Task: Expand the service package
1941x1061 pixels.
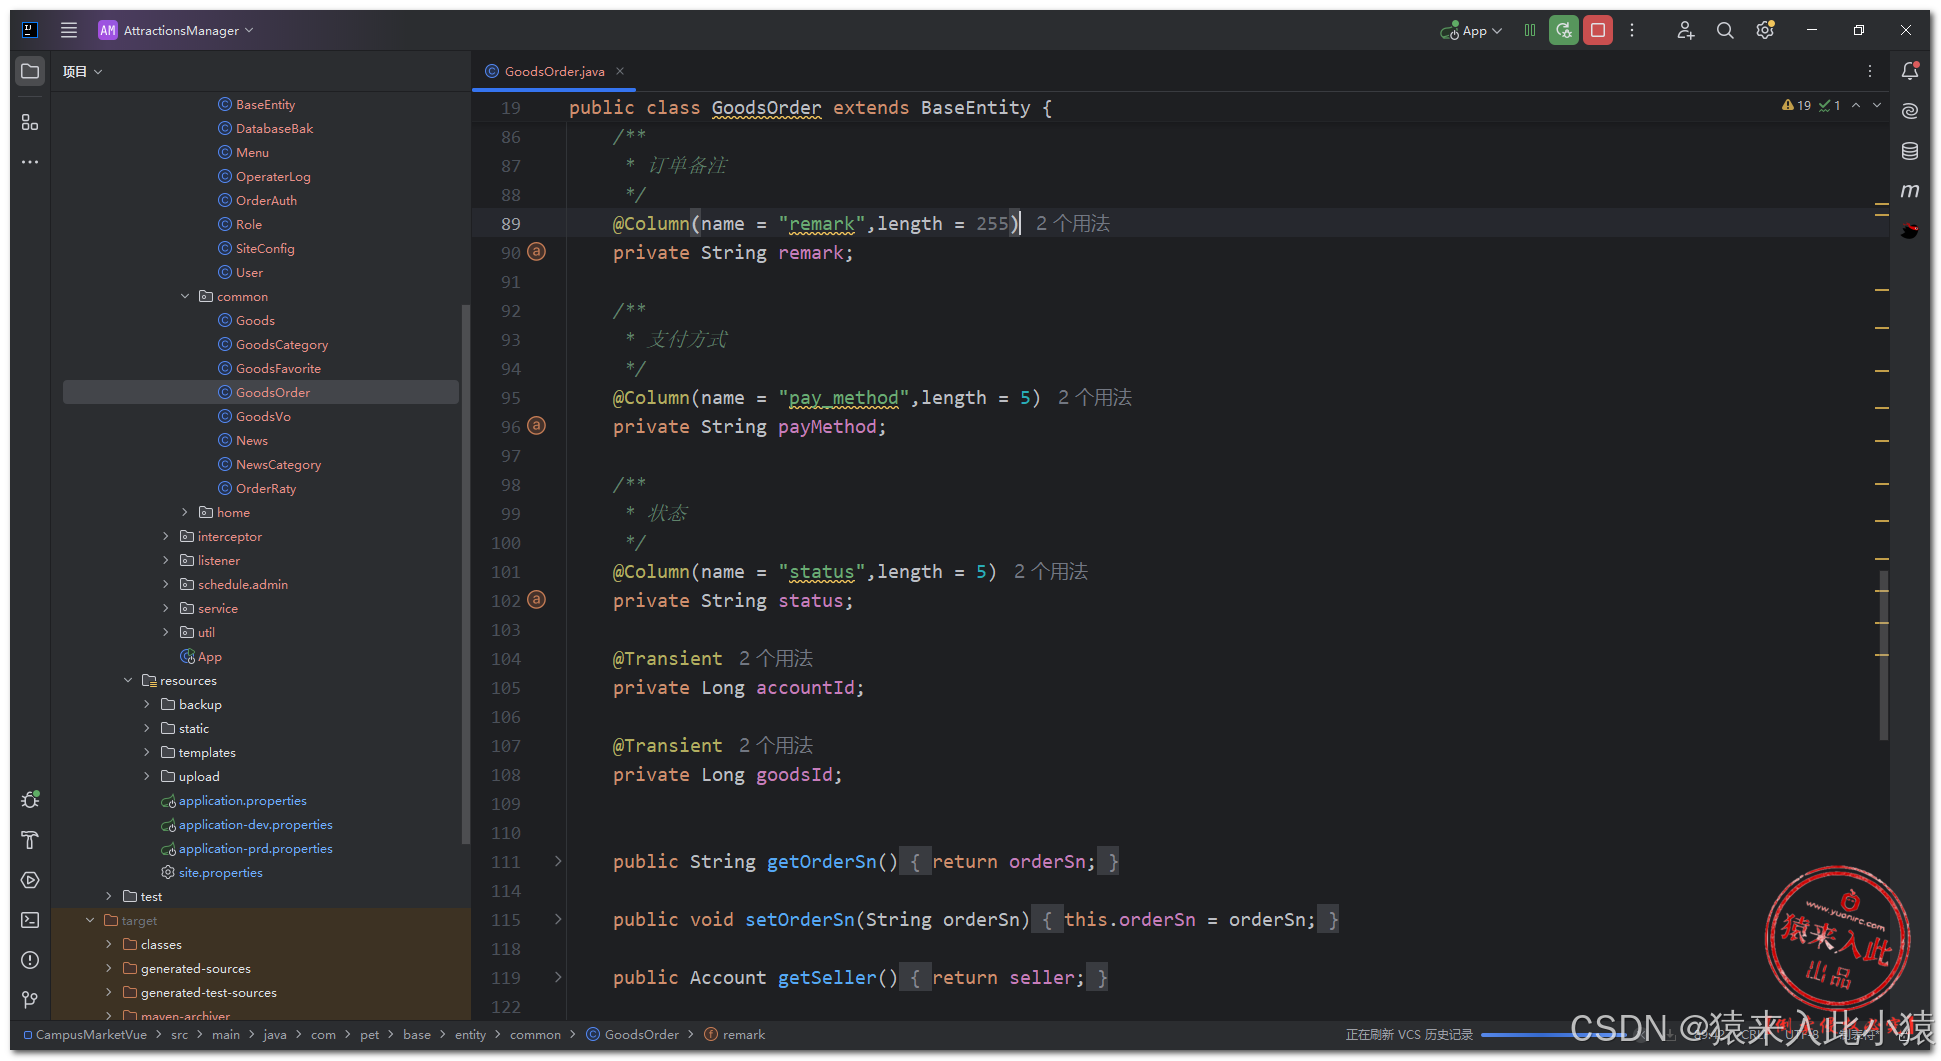Action: click(x=166, y=608)
